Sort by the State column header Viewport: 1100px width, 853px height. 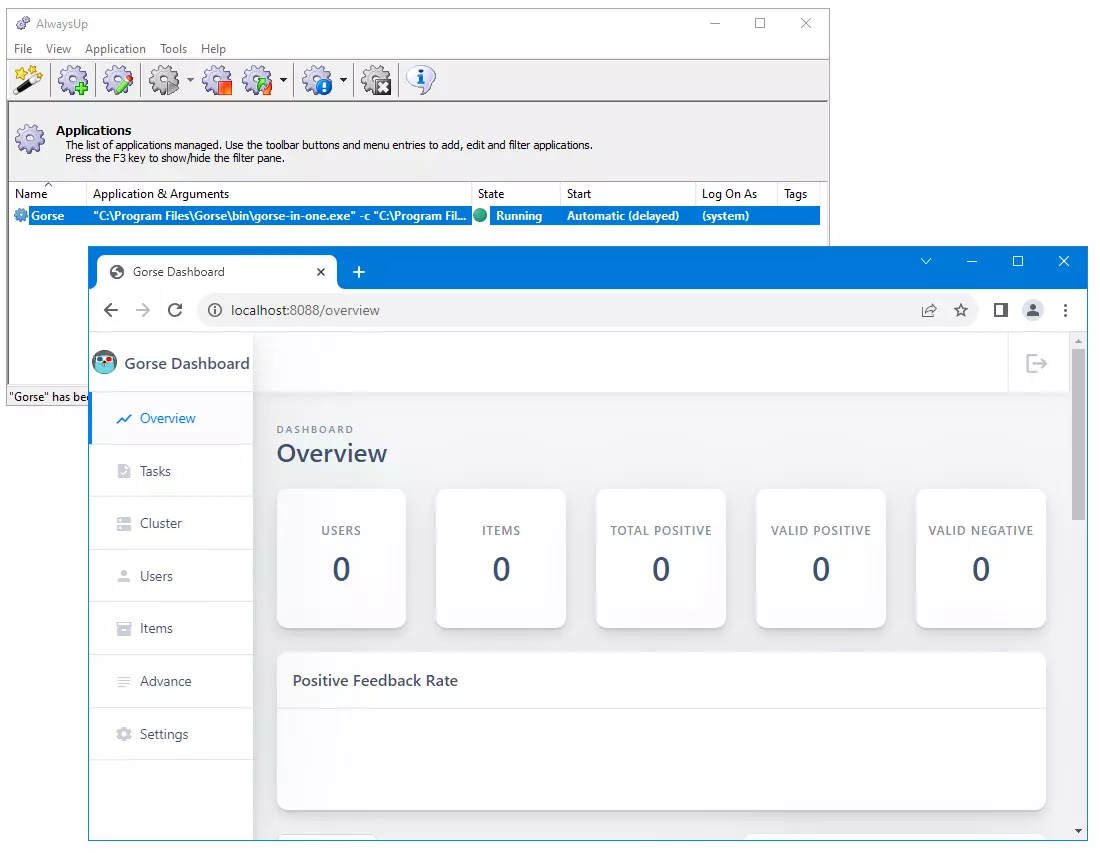click(516, 194)
